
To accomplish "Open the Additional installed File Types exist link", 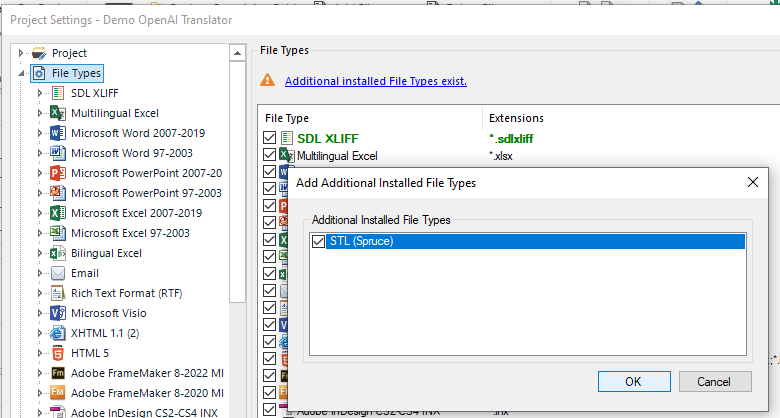I will [376, 81].
